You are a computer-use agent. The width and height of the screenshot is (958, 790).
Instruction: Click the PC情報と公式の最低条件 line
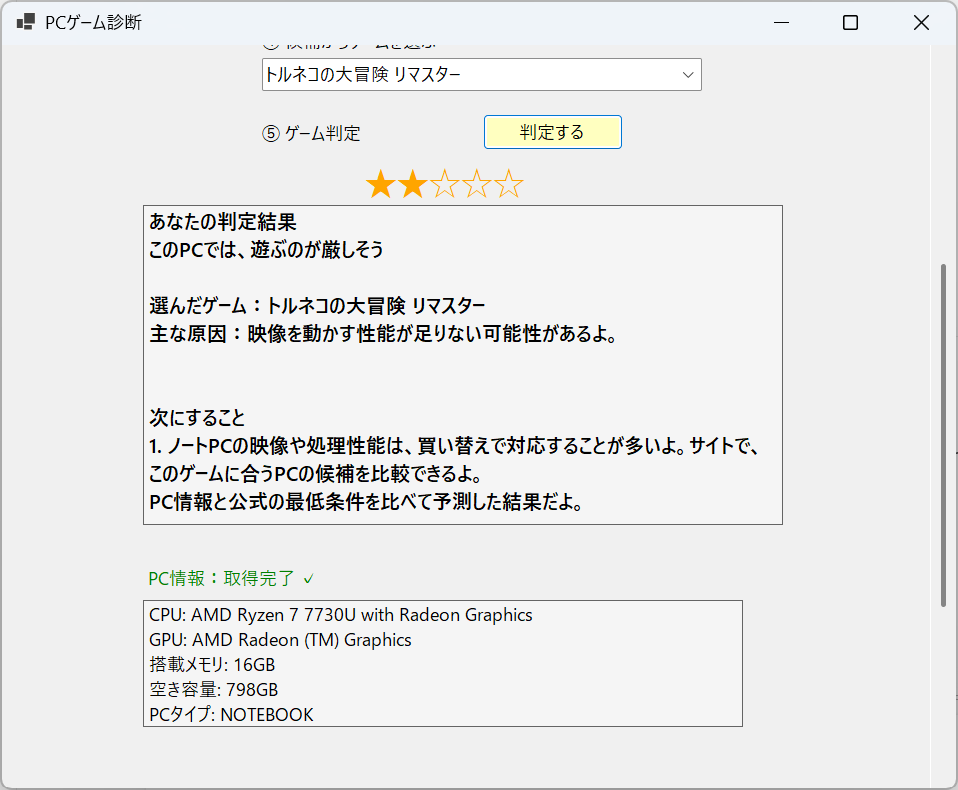(366, 502)
